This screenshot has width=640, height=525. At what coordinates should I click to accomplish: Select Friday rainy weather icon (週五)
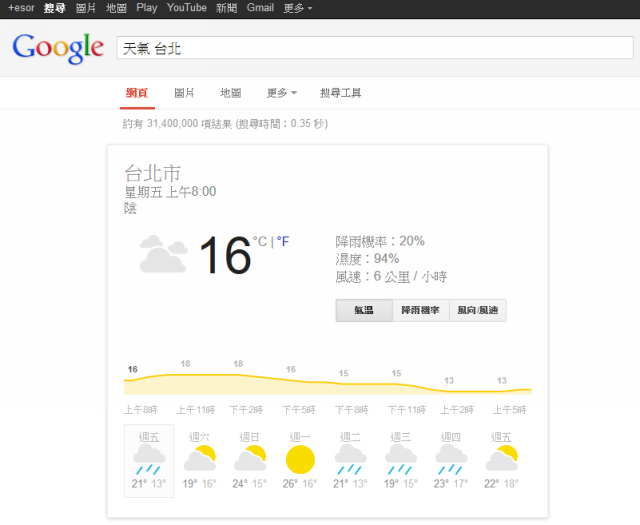(149, 460)
